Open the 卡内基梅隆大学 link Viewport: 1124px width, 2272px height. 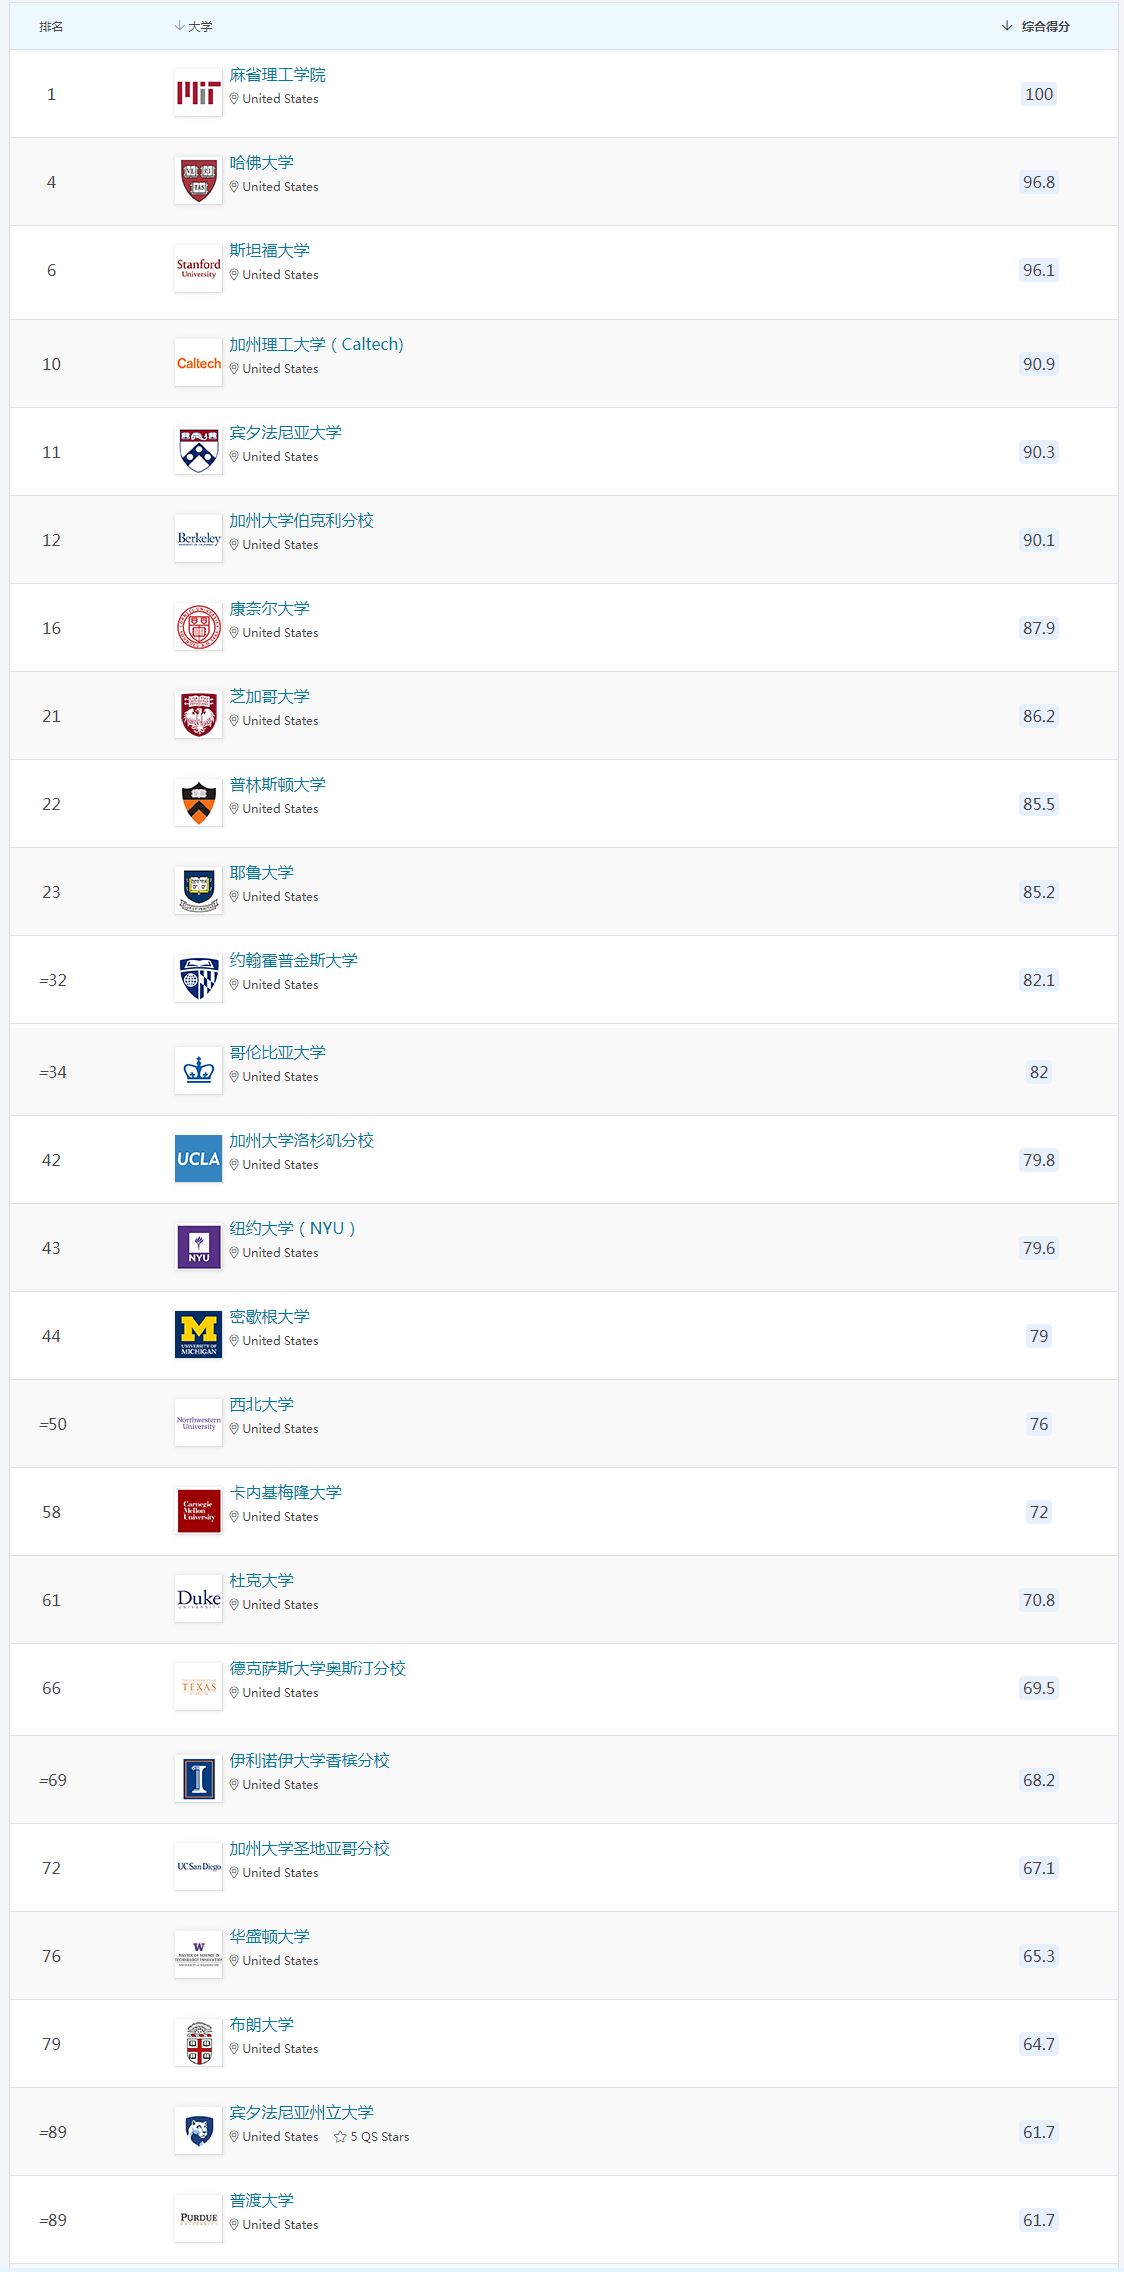pyautogui.click(x=285, y=1493)
